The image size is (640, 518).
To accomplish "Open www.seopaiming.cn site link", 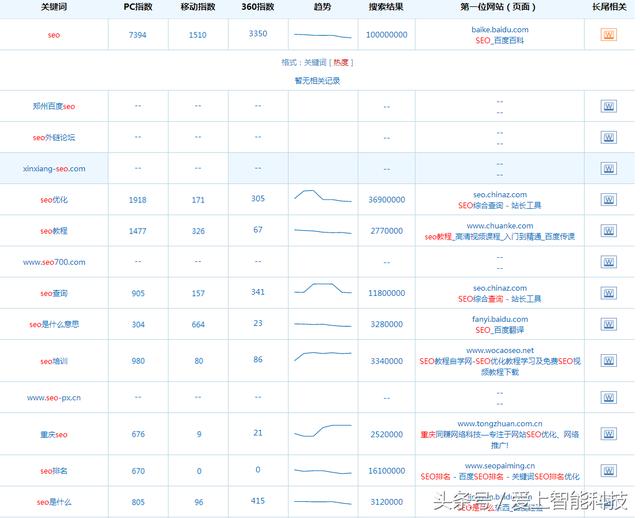I will pos(500,466).
